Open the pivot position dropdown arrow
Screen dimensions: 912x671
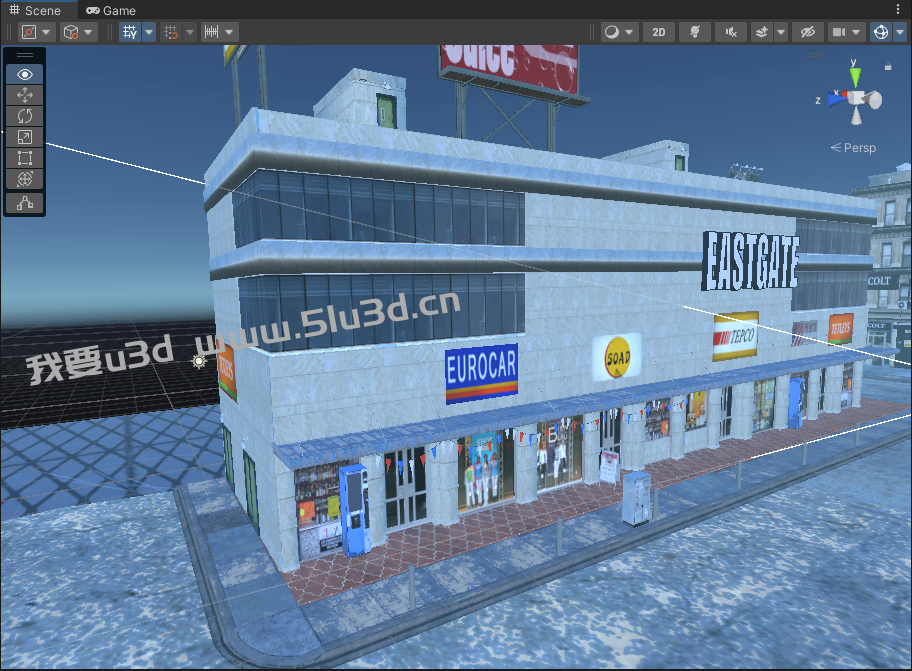(x=47, y=32)
